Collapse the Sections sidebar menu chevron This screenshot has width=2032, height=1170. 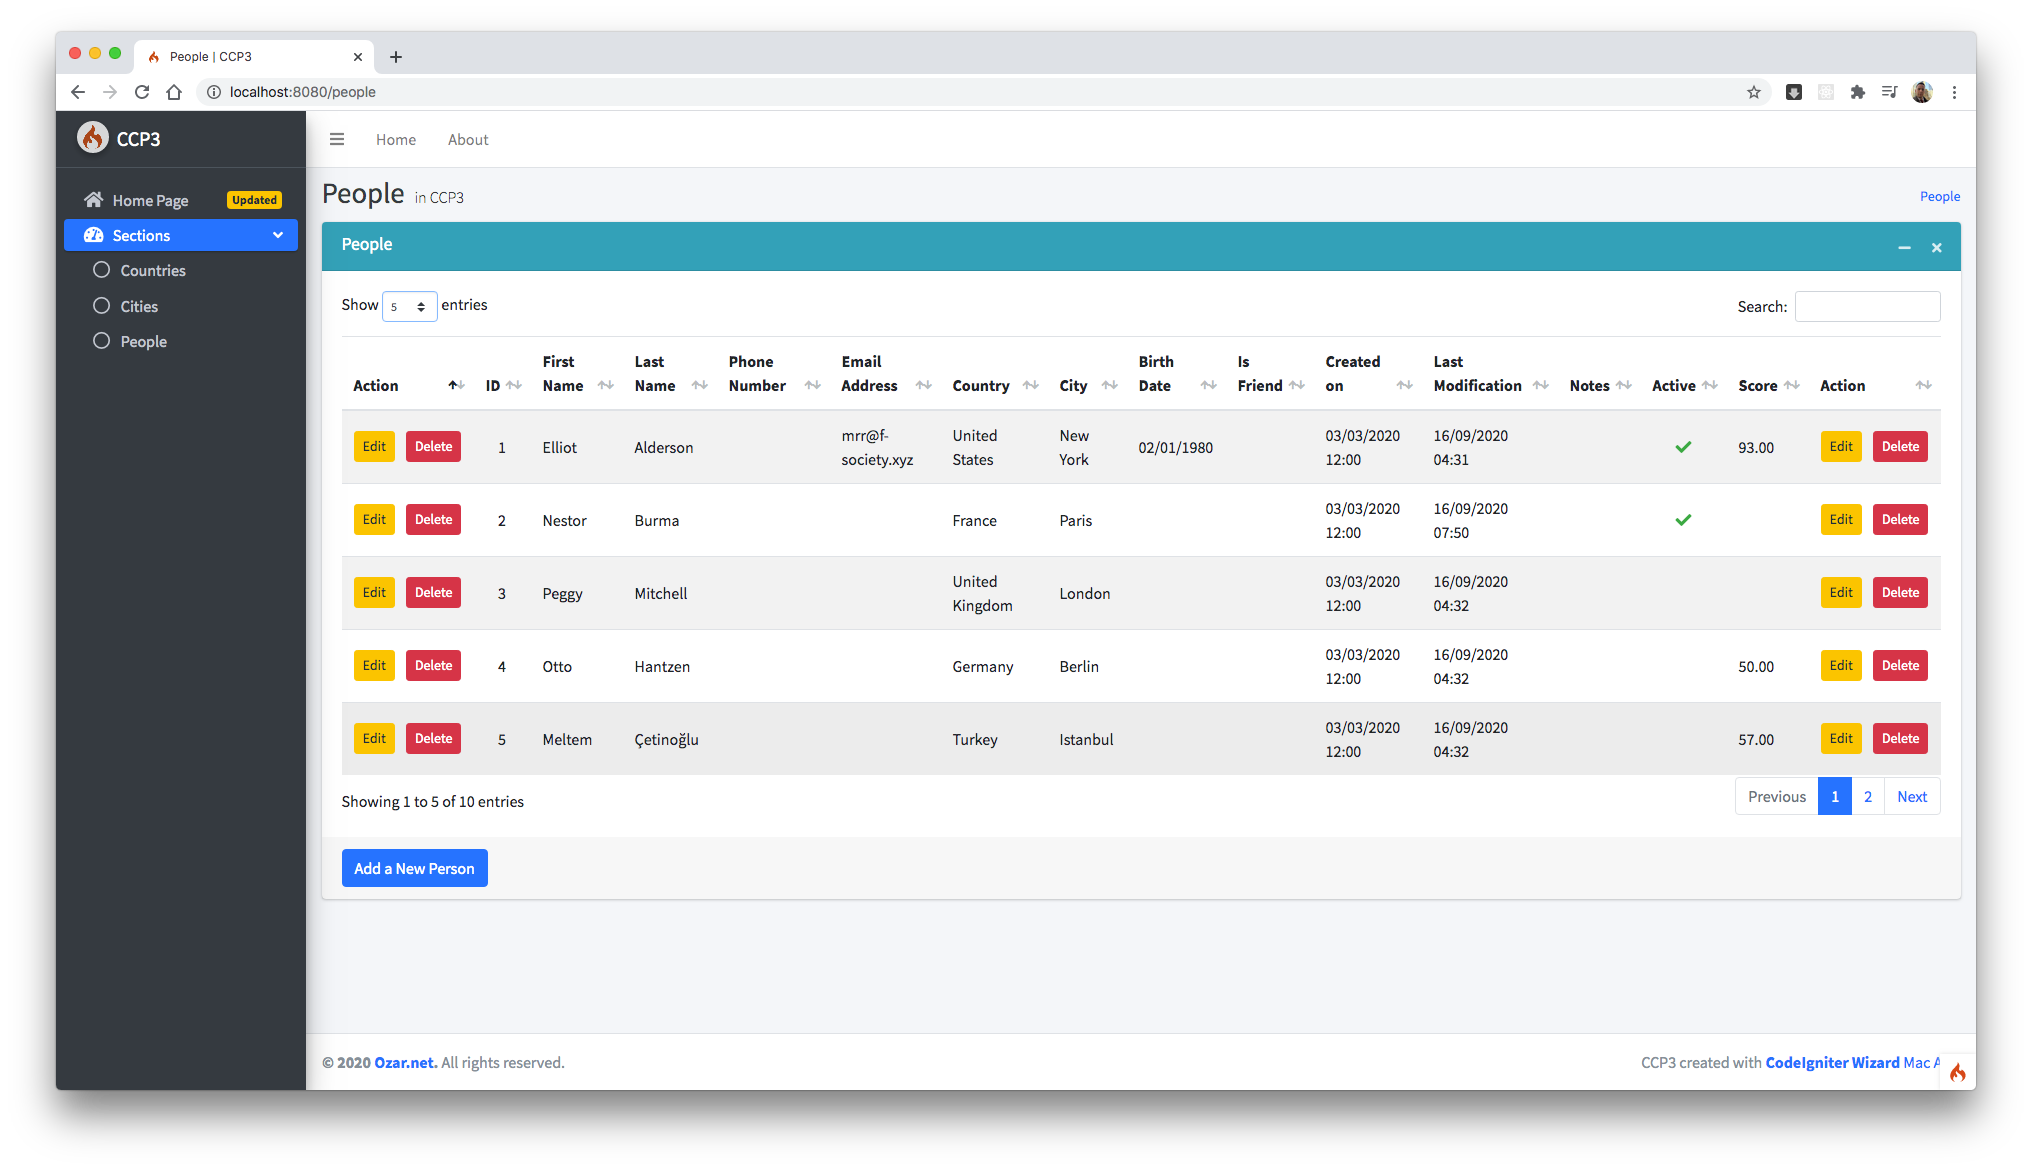(278, 235)
